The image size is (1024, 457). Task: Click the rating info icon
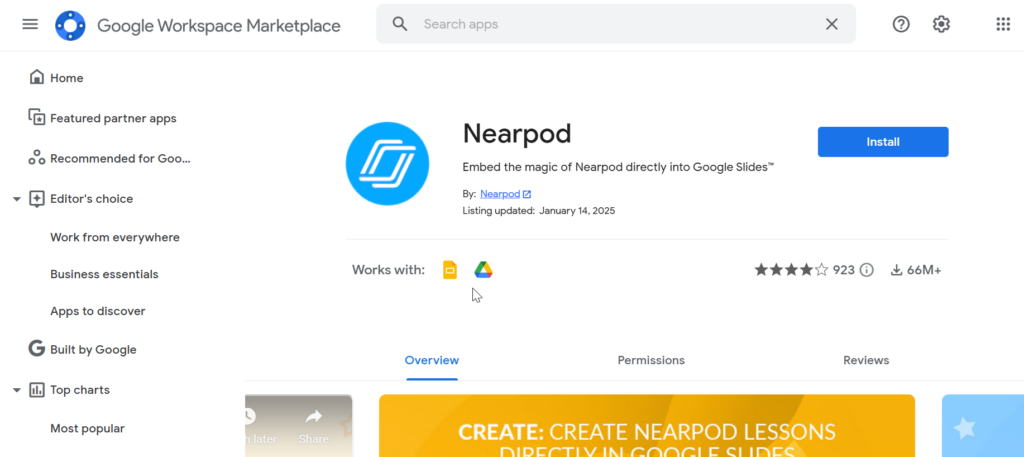(x=867, y=270)
